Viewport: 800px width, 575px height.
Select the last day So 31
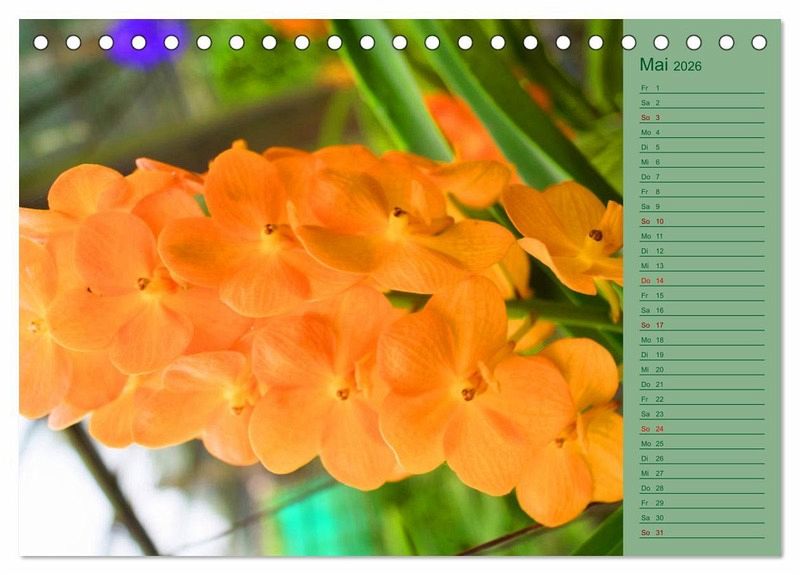pyautogui.click(x=700, y=532)
